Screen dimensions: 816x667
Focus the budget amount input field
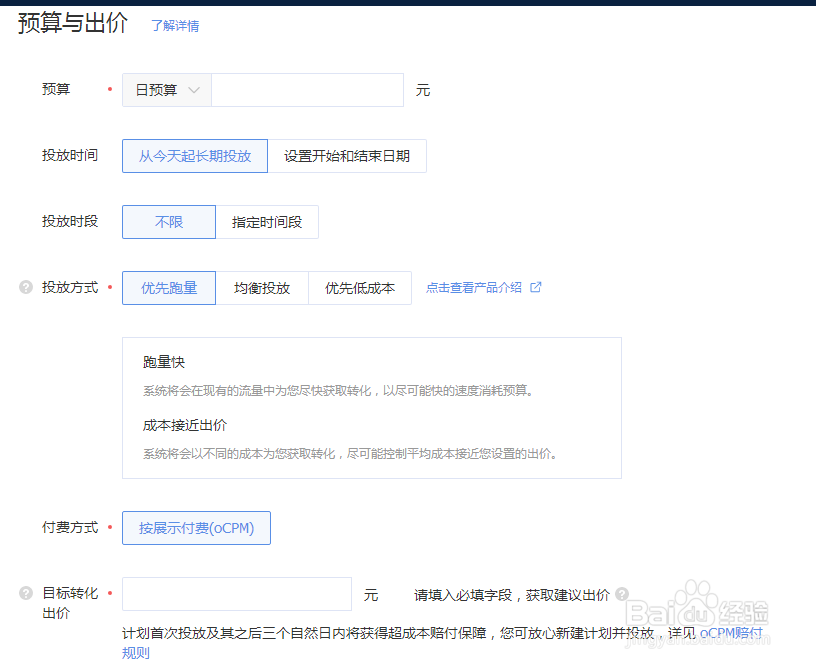point(307,90)
